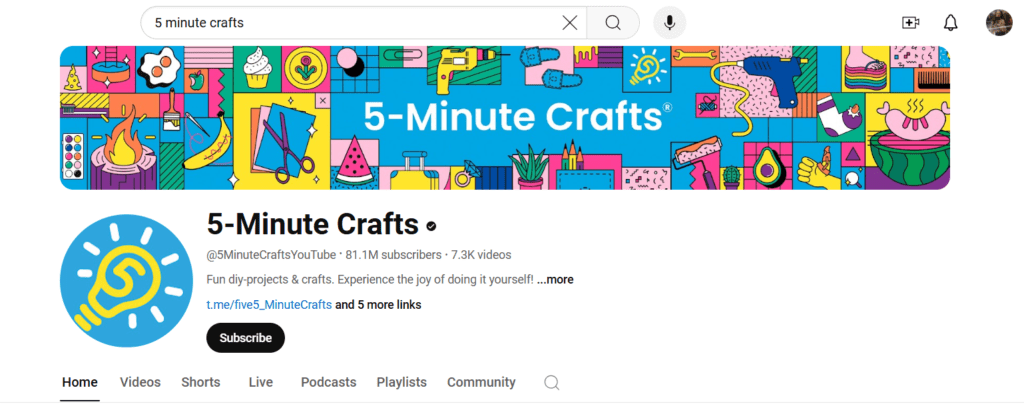Subscribe to 5-Minute Crafts
This screenshot has width=1024, height=410.
[x=246, y=338]
